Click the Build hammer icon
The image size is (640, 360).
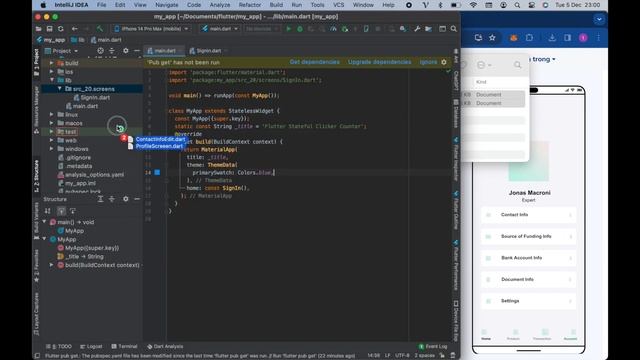click(100, 29)
